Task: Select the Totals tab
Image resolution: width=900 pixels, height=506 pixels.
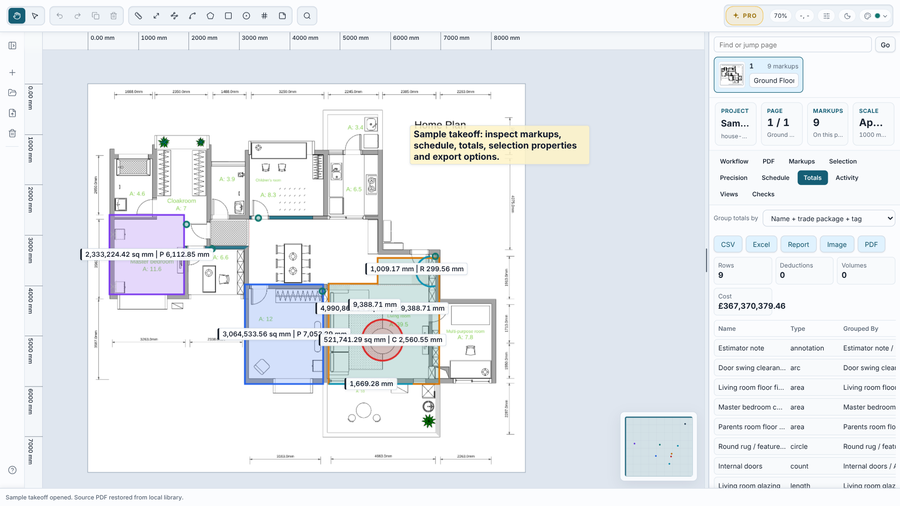Action: pos(812,178)
